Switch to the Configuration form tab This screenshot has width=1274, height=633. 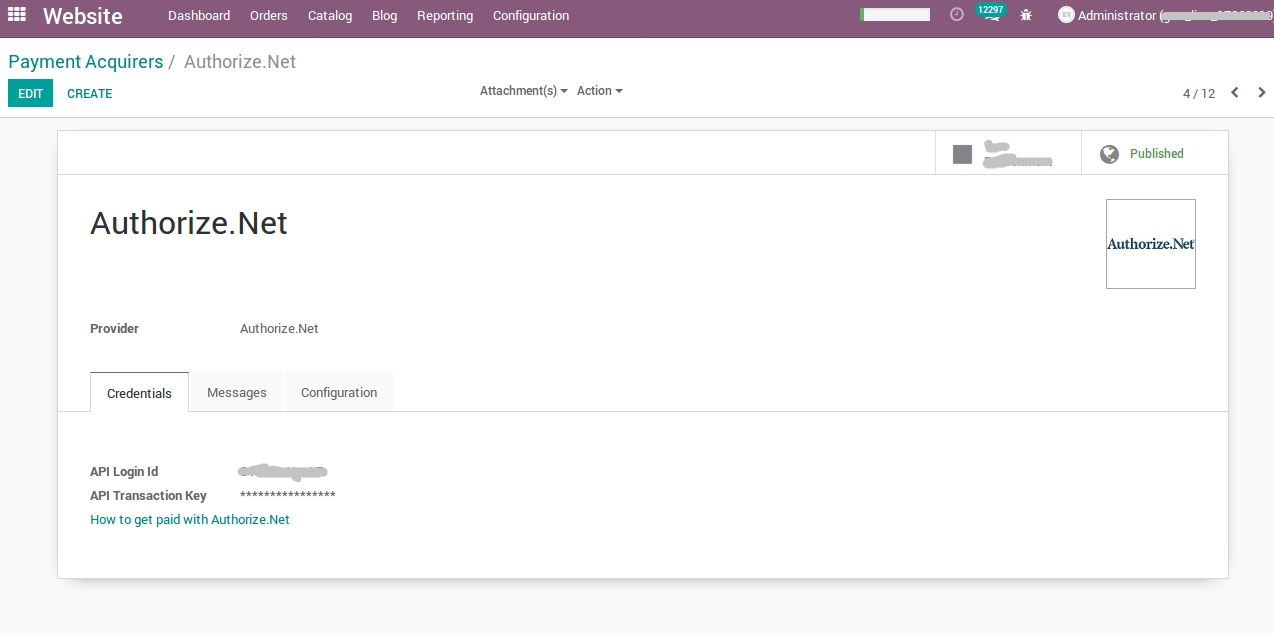(x=339, y=392)
